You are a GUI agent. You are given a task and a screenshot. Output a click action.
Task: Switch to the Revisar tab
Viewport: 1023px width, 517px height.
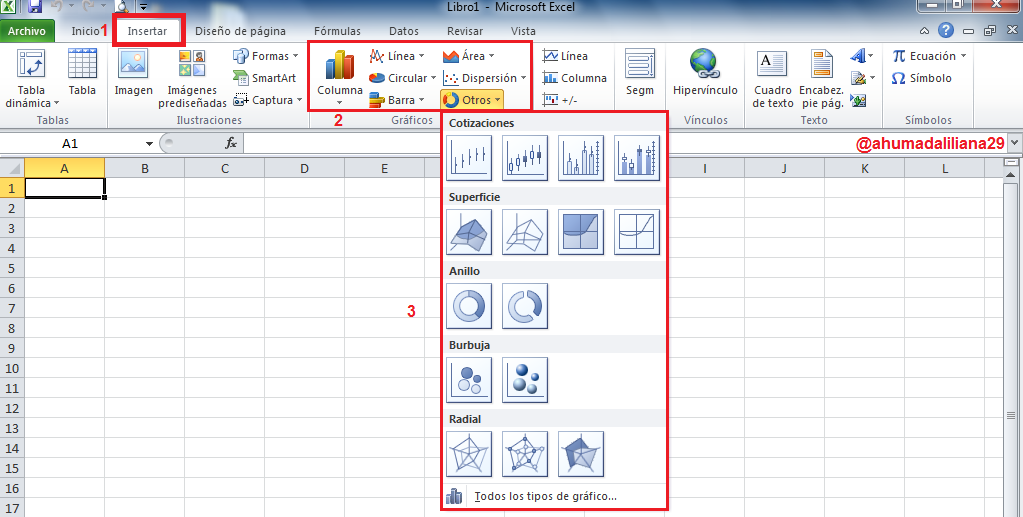click(465, 31)
